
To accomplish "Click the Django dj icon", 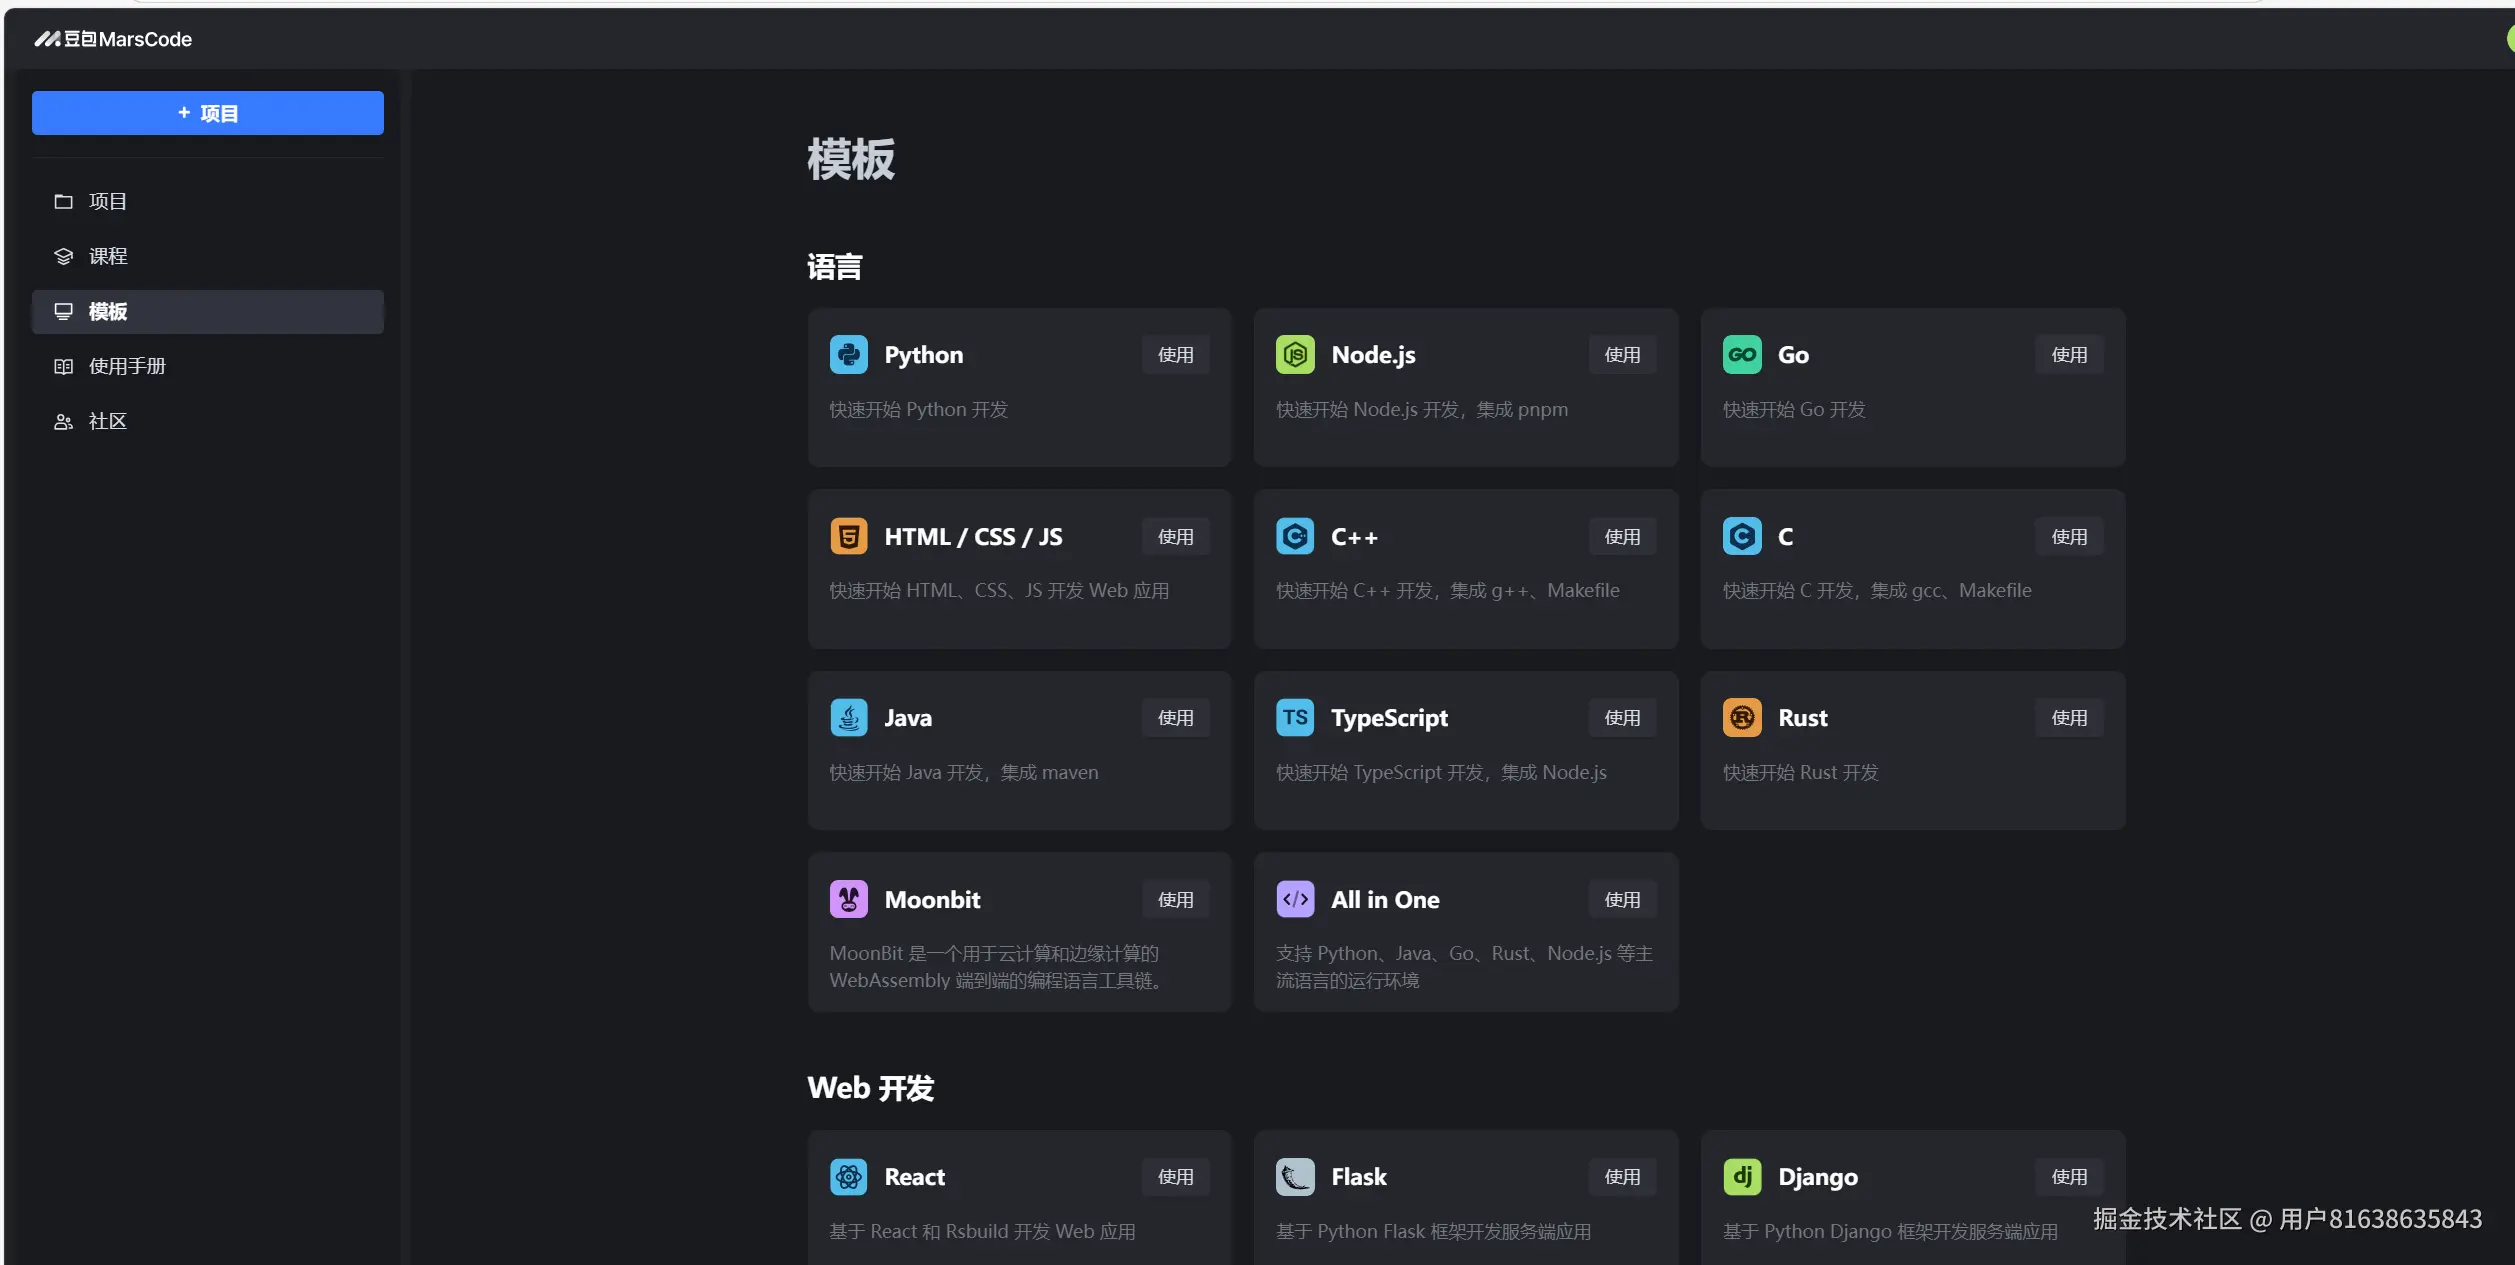I will (x=1741, y=1177).
